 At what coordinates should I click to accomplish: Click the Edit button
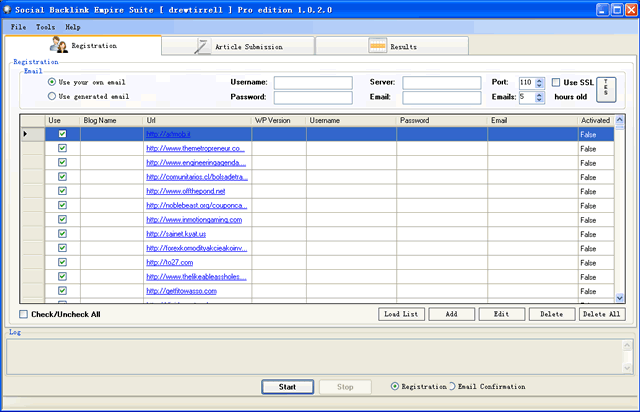(502, 314)
